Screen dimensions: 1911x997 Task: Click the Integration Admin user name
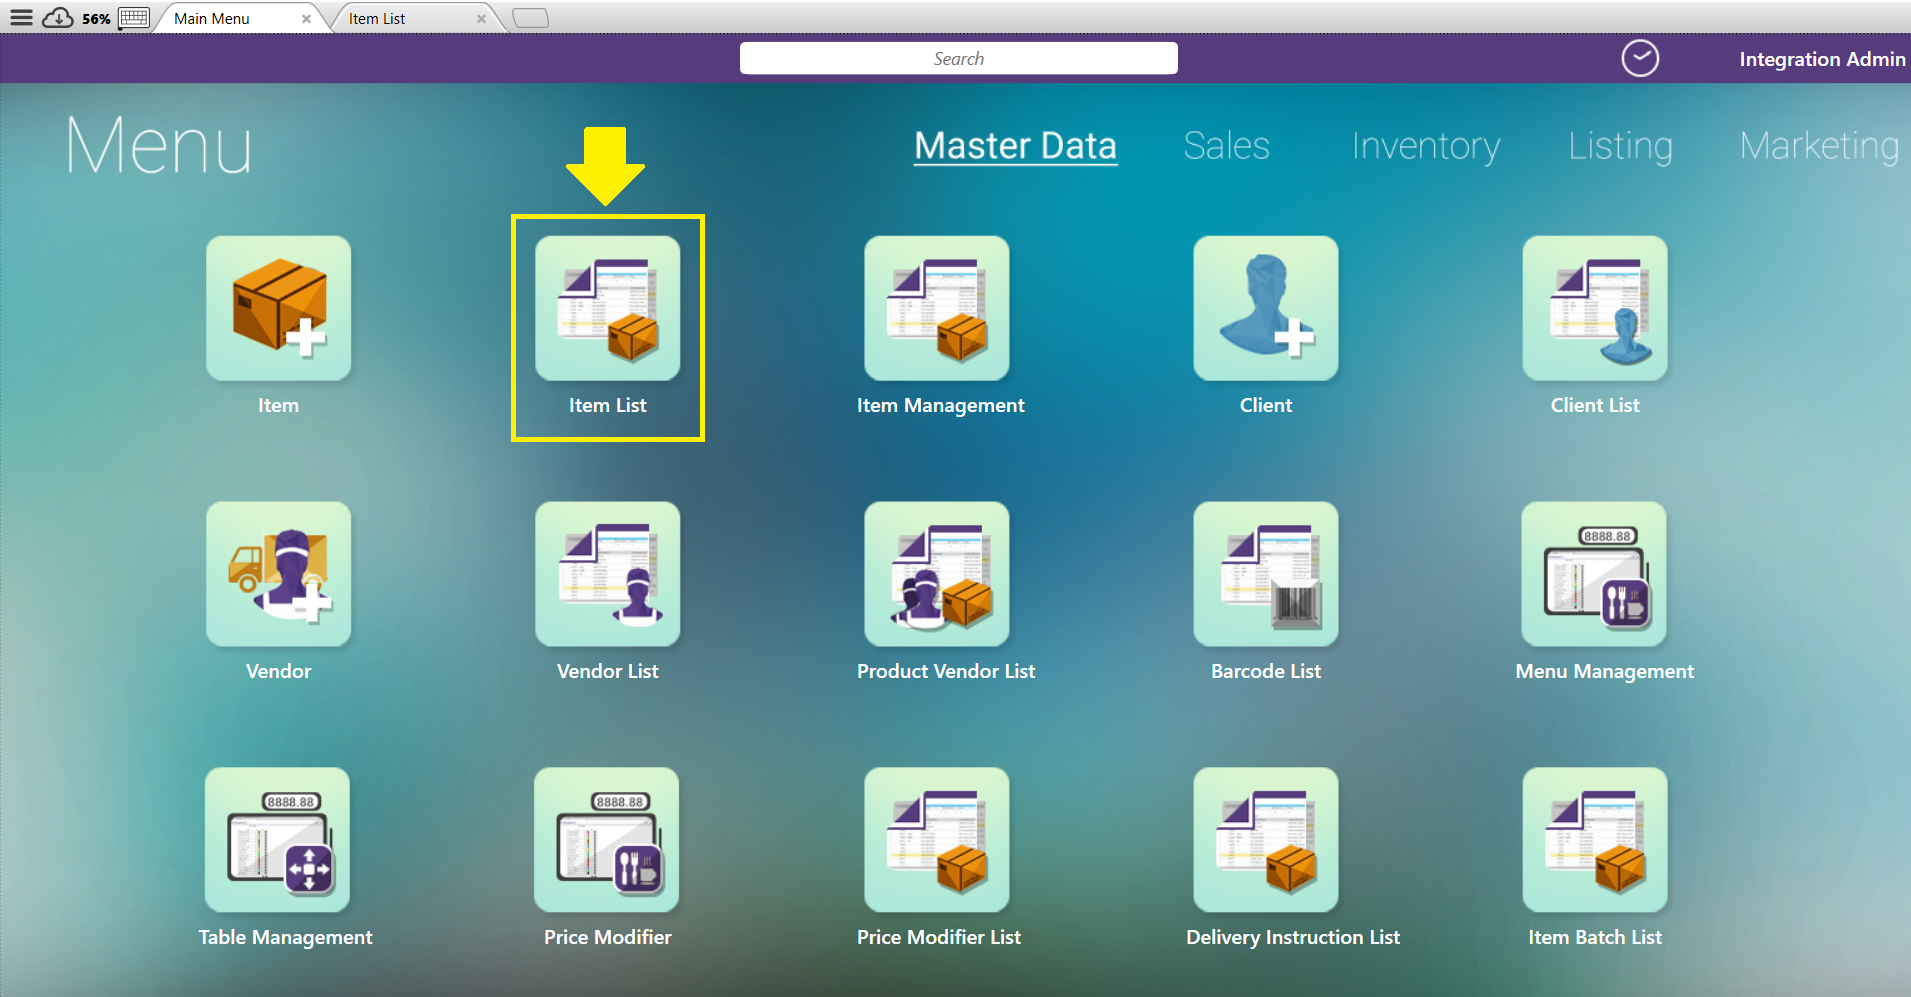point(1822,59)
